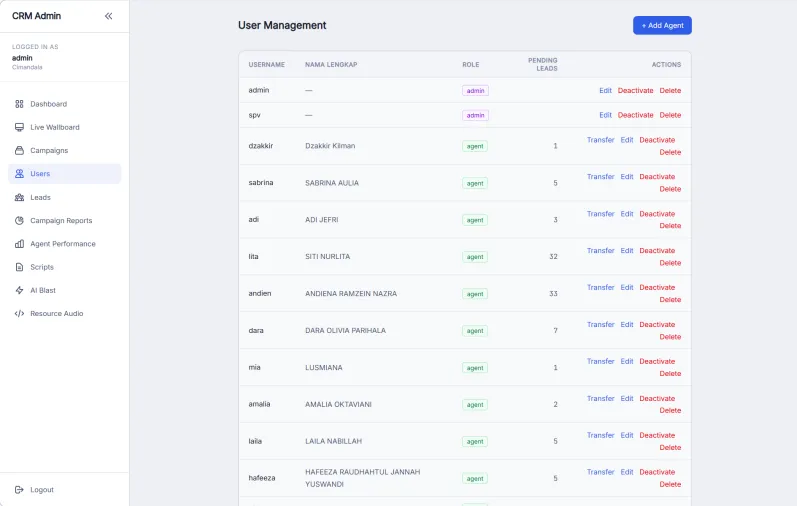
Task: Edit the admin user
Action: 605,91
